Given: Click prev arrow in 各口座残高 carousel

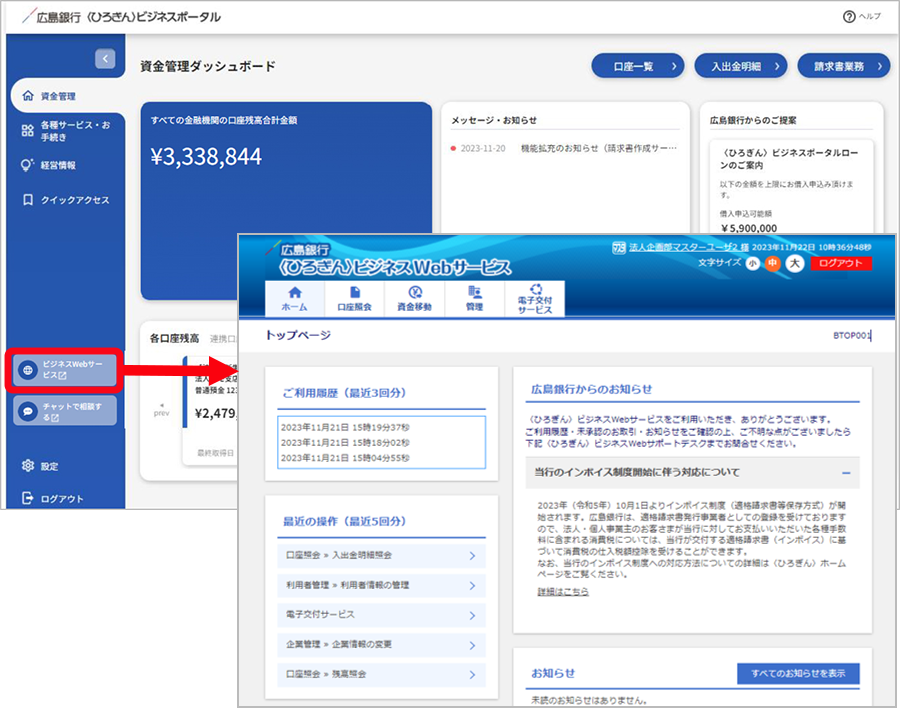Looking at the screenshot, I should (x=161, y=409).
